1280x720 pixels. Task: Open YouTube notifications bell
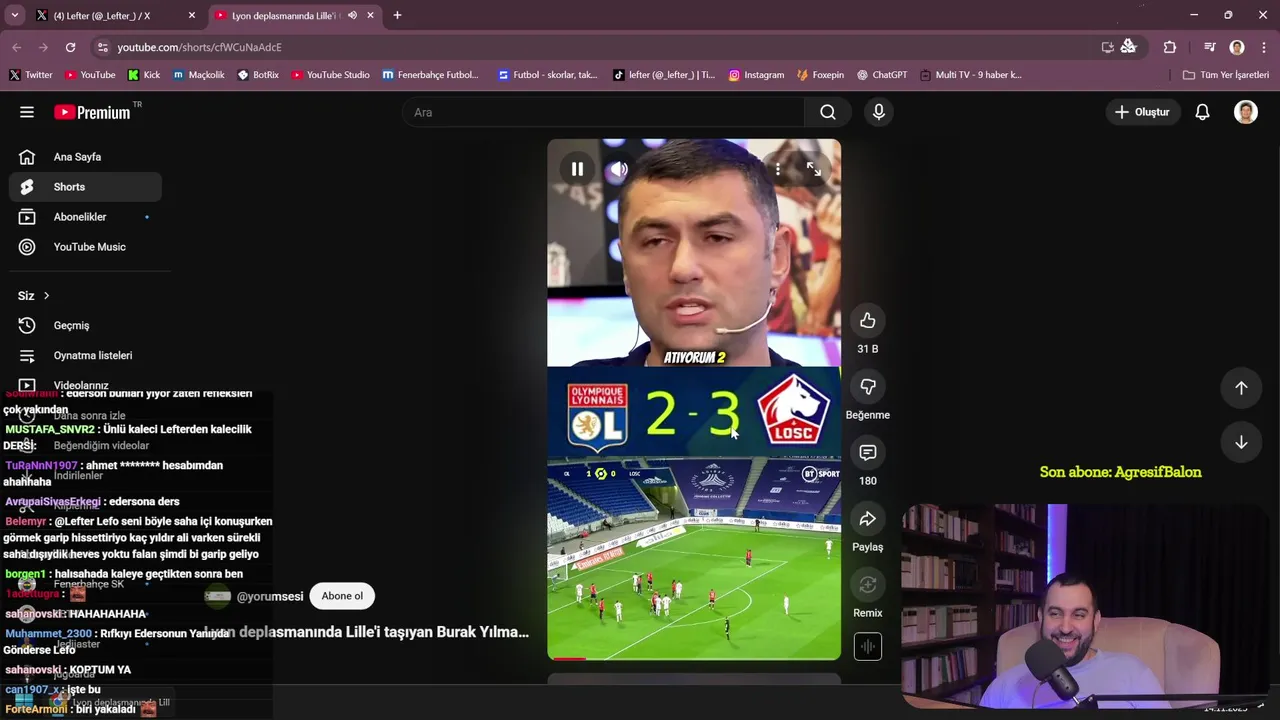pos(1203,112)
